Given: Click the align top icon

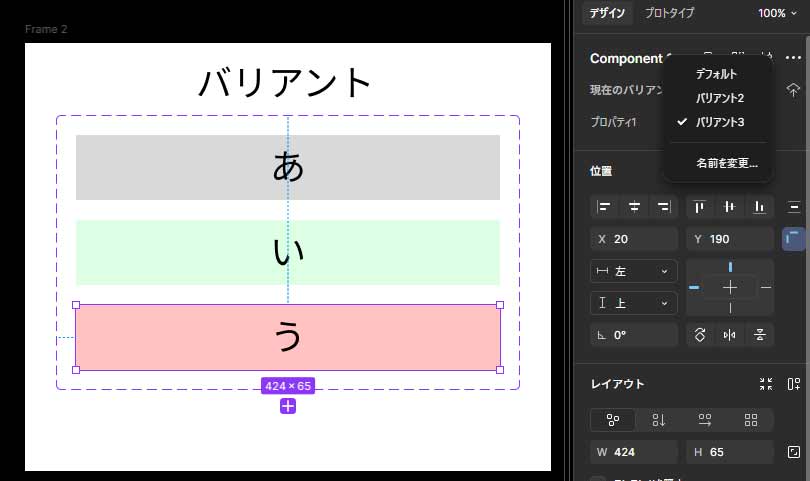Looking at the screenshot, I should [700, 207].
